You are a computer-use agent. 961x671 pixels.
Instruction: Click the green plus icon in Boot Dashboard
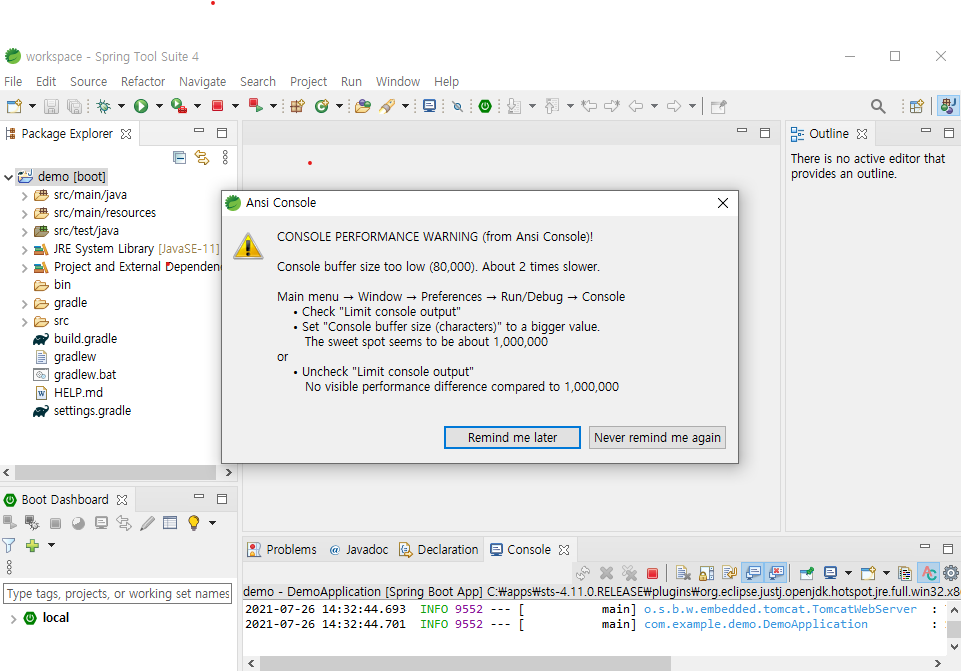click(x=32, y=545)
